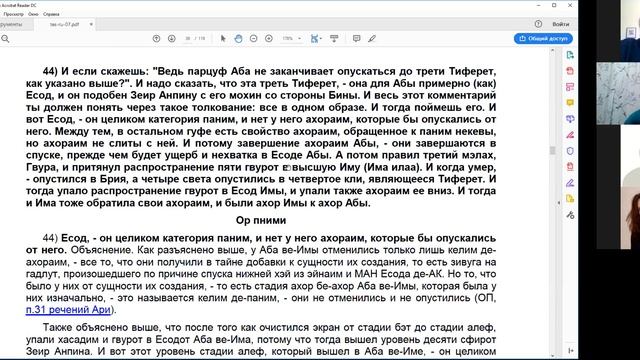Minimize the Acrobat Reader window
640x360 pixels.
click(x=538, y=5)
